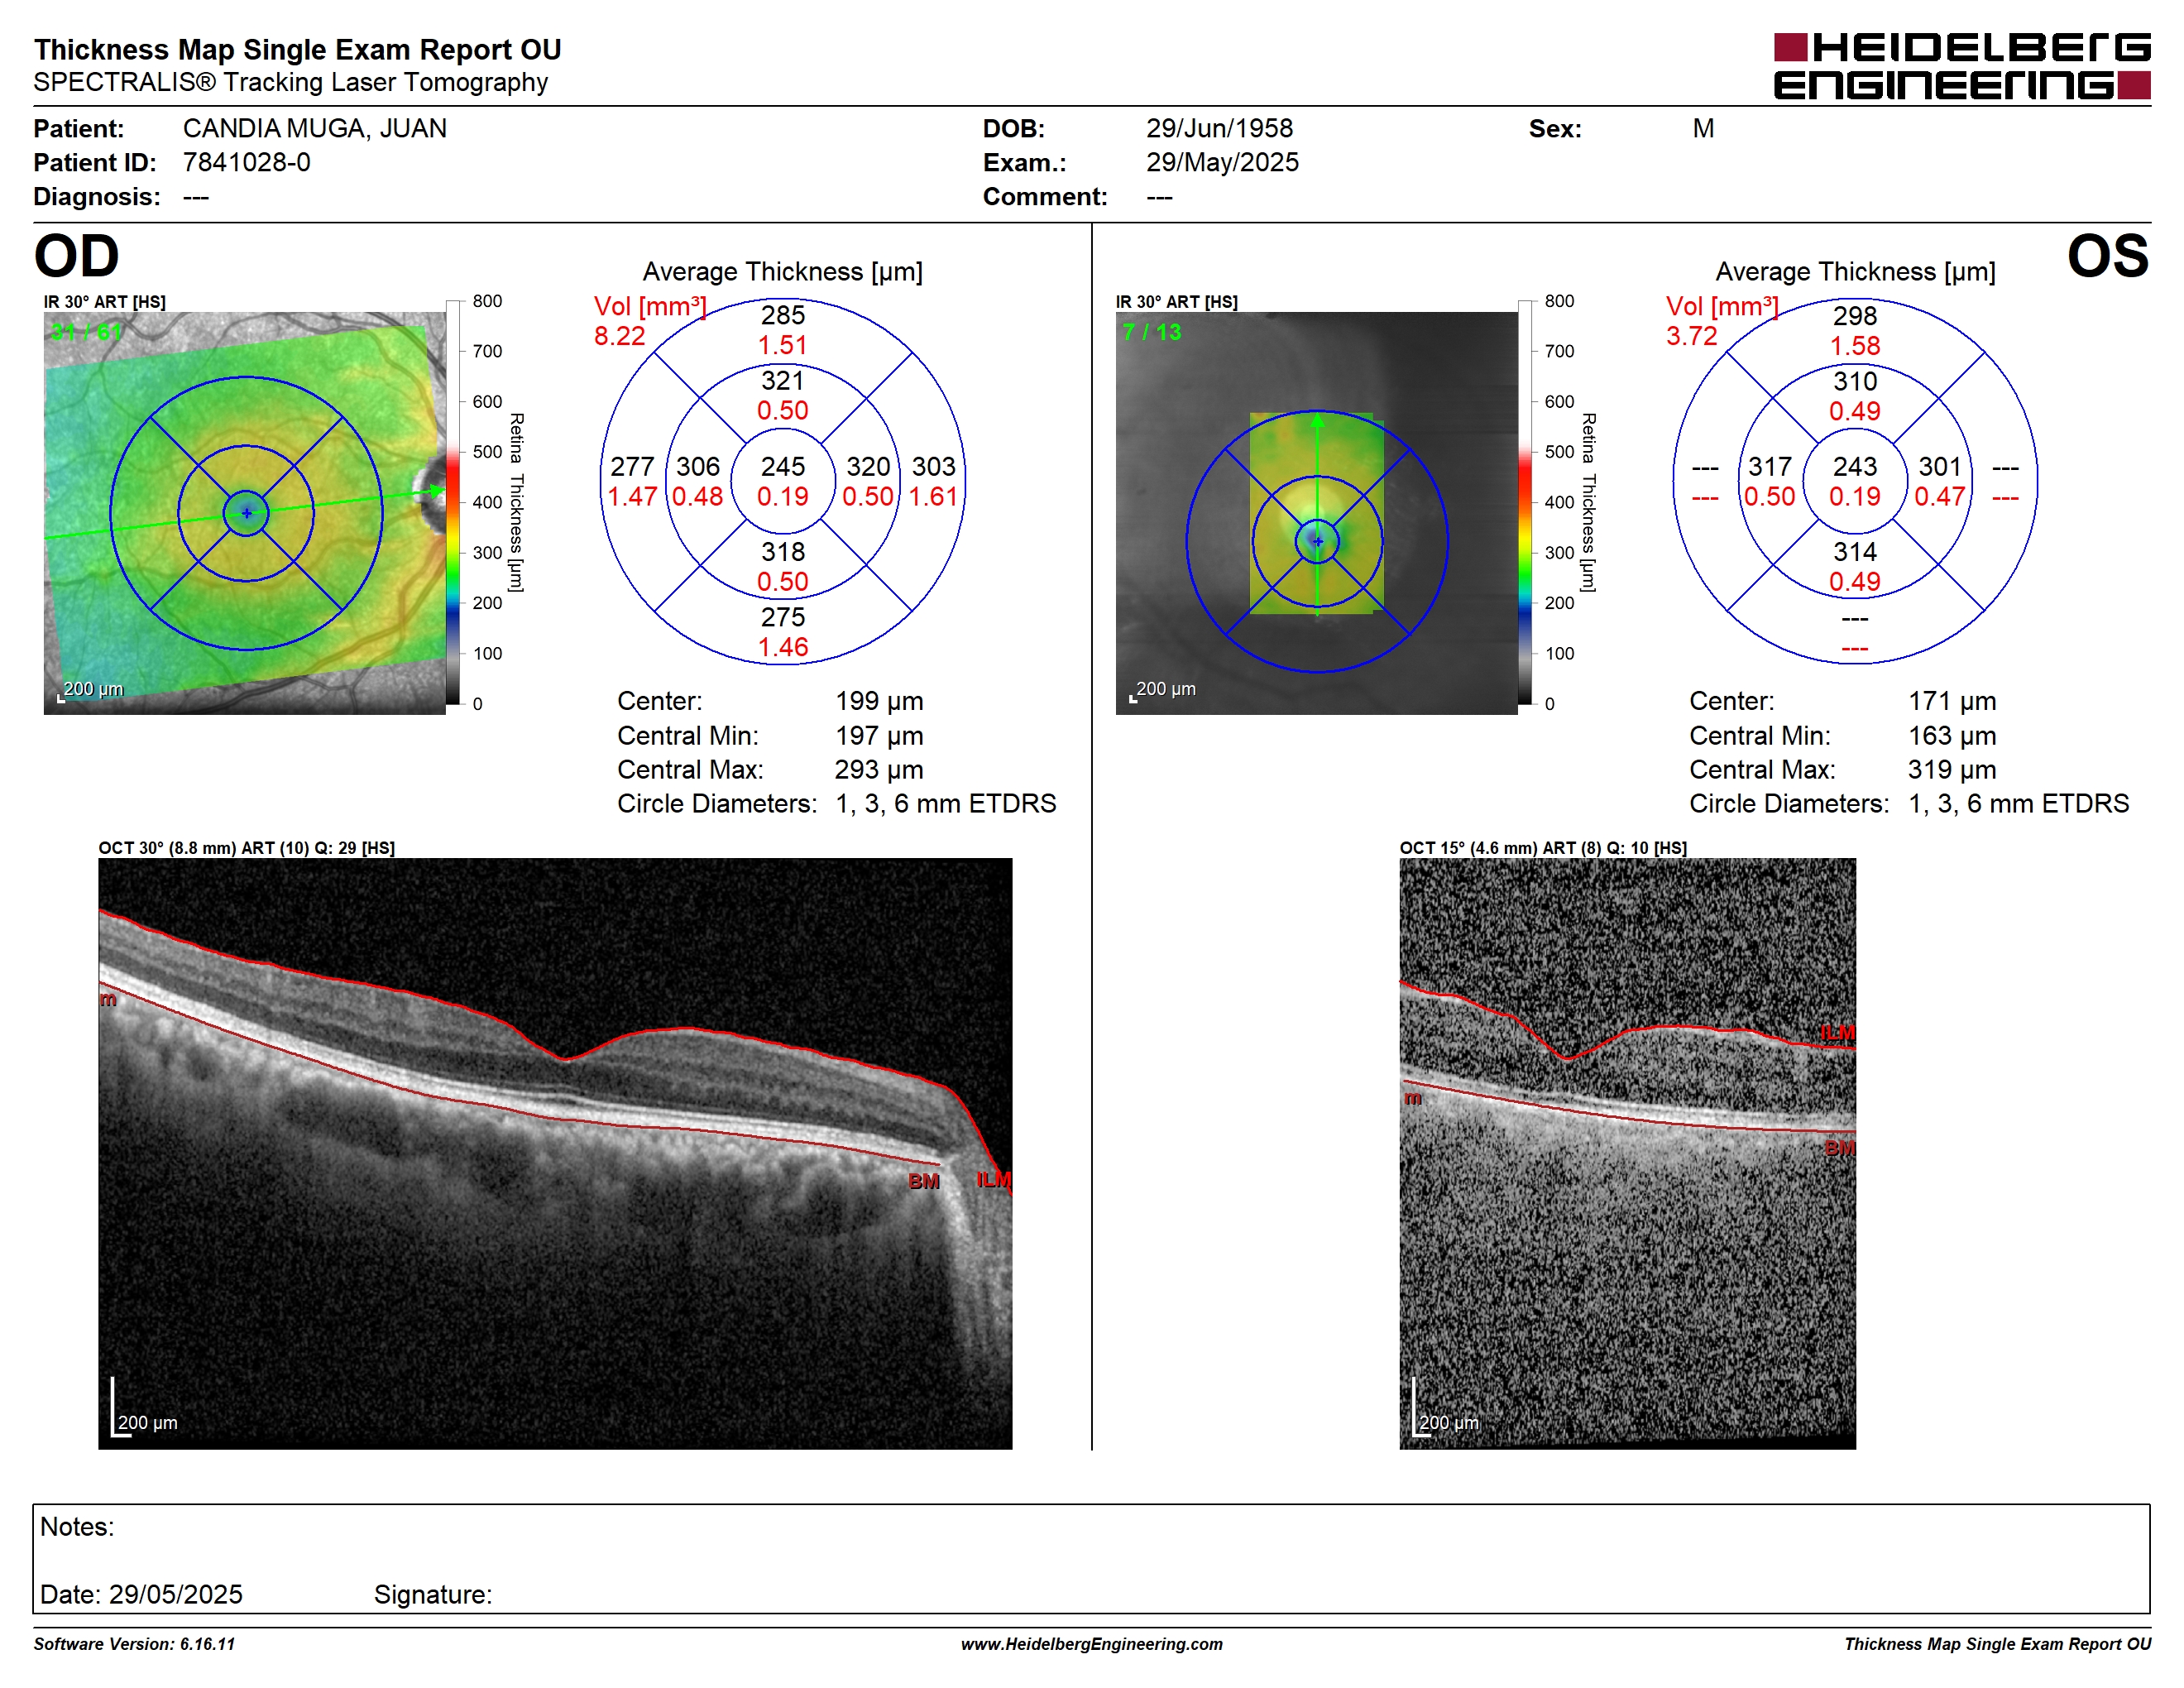
Task: Click the OD inner inferior thickness 318
Action: [x=783, y=552]
